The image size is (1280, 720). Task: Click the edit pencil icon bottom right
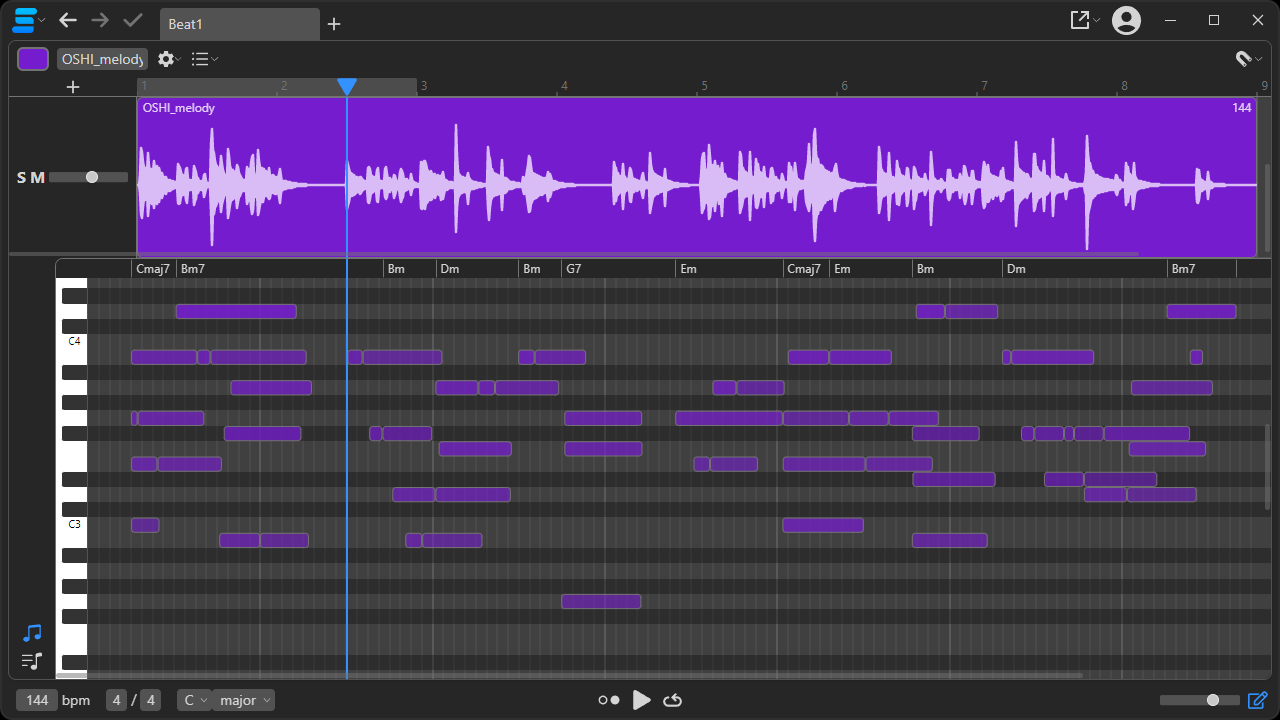1258,700
